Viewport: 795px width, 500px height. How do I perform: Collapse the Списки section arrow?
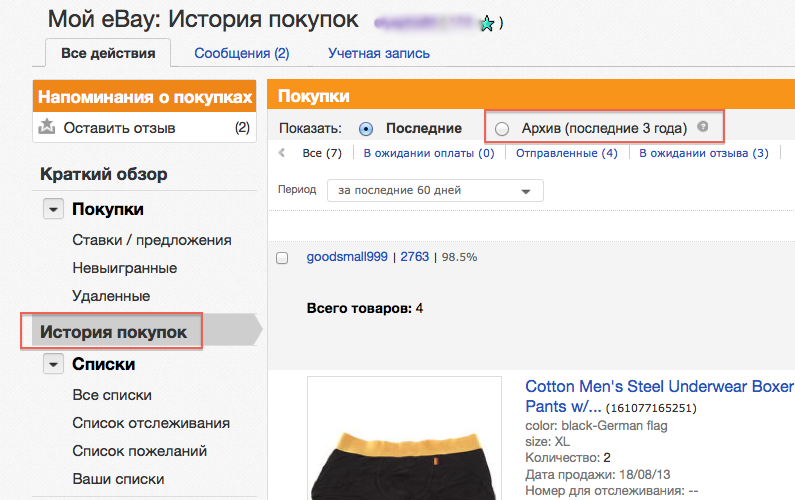[x=53, y=364]
